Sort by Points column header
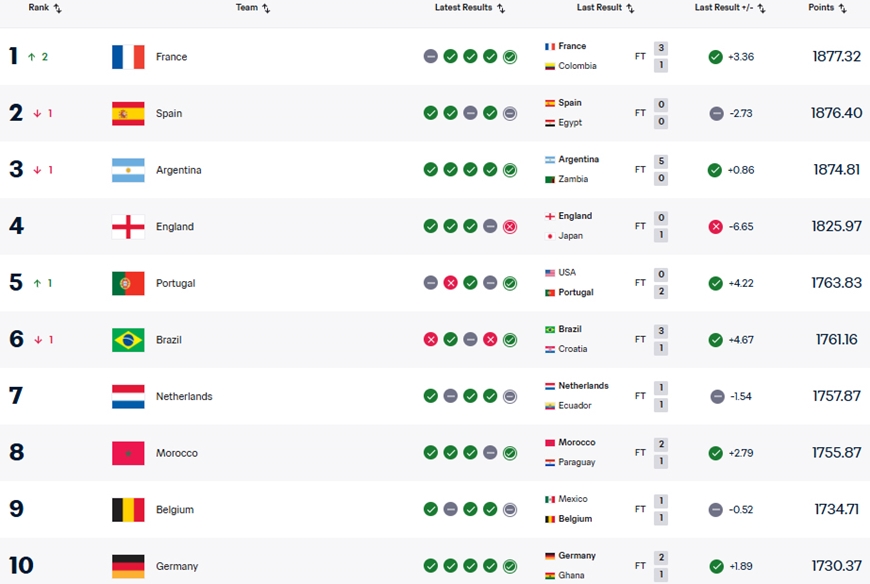Viewport: 870px width, 584px height. click(x=827, y=8)
